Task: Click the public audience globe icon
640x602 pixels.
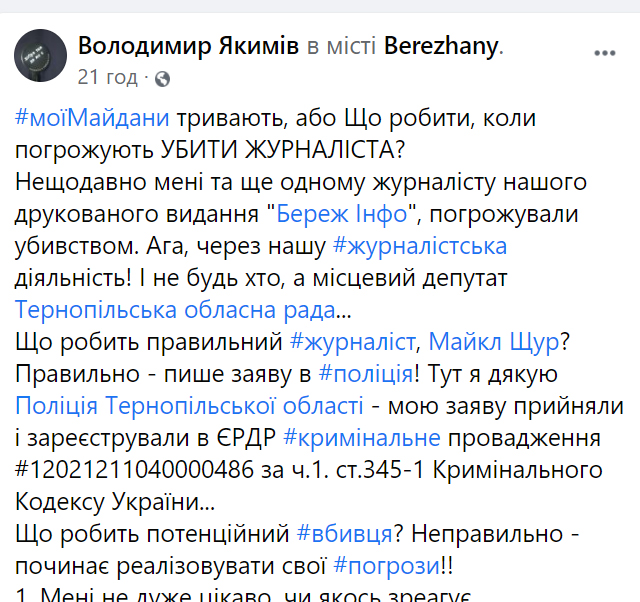Action: pyautogui.click(x=163, y=77)
